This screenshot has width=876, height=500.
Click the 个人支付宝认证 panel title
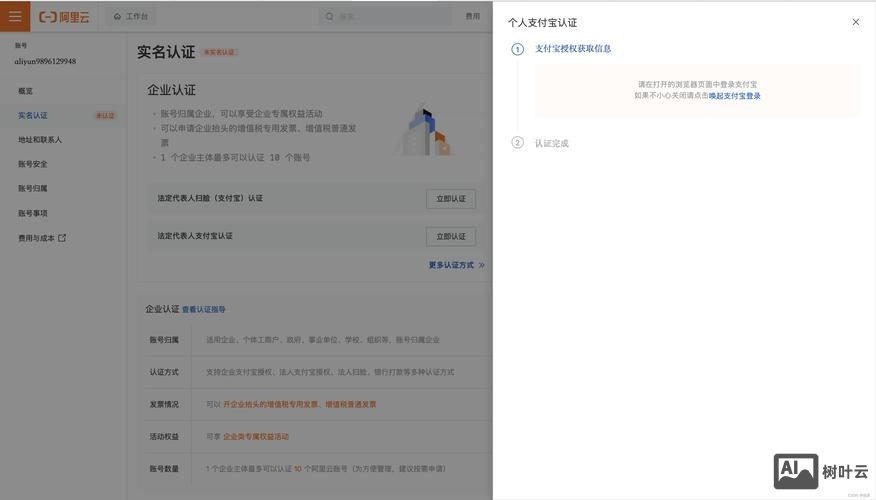coord(542,23)
